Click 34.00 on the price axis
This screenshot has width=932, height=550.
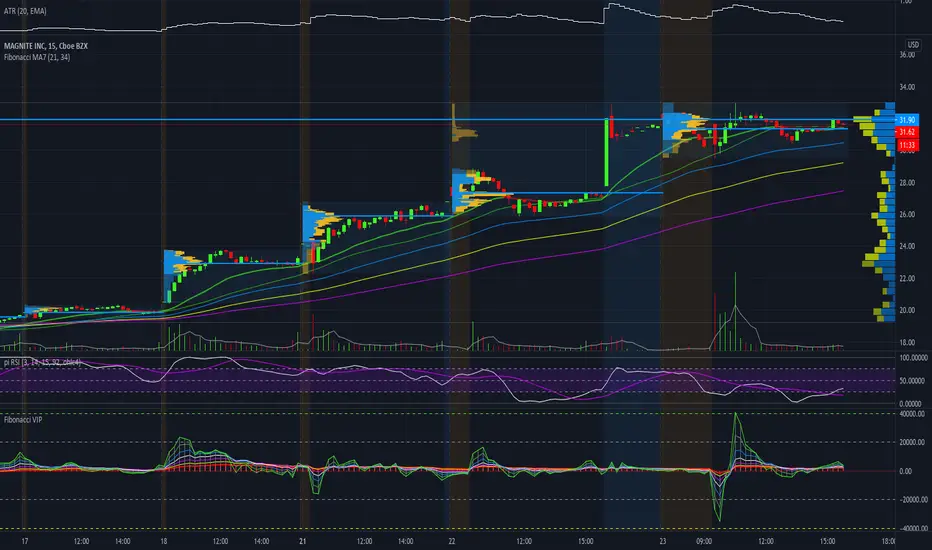[907, 87]
